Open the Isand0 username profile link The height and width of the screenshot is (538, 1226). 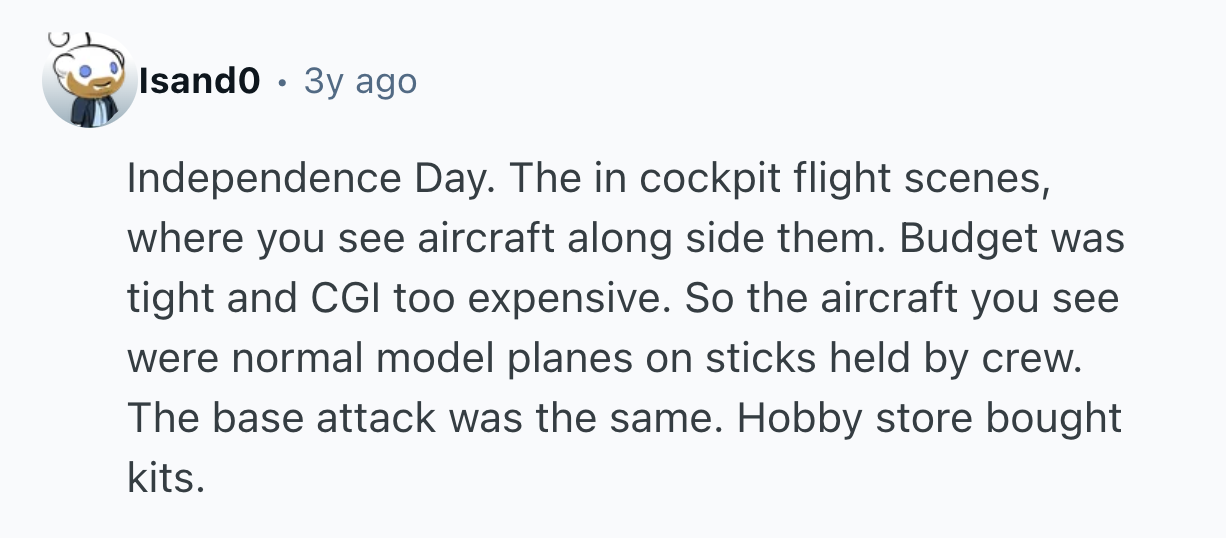point(200,82)
